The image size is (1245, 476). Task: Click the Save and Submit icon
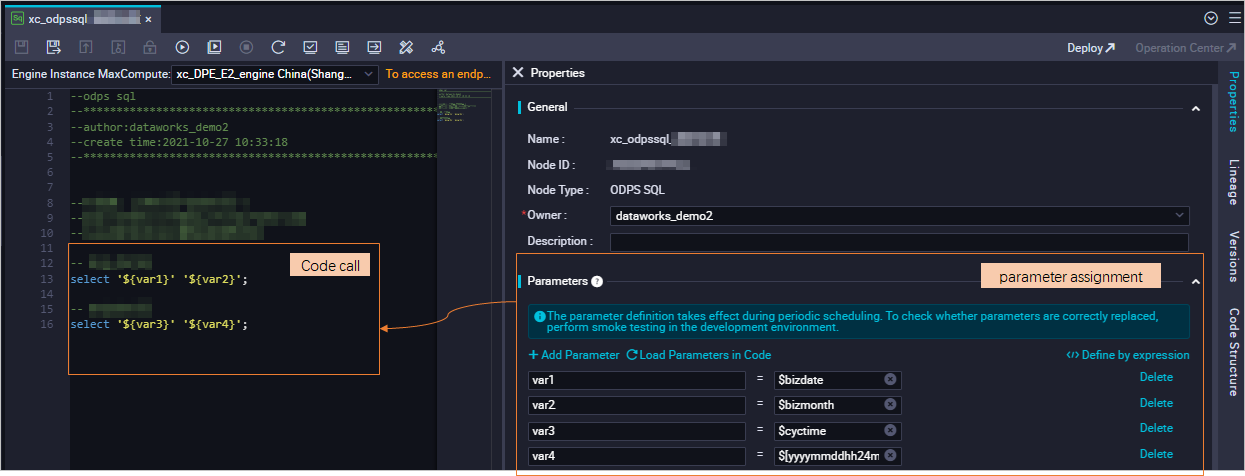(54, 47)
